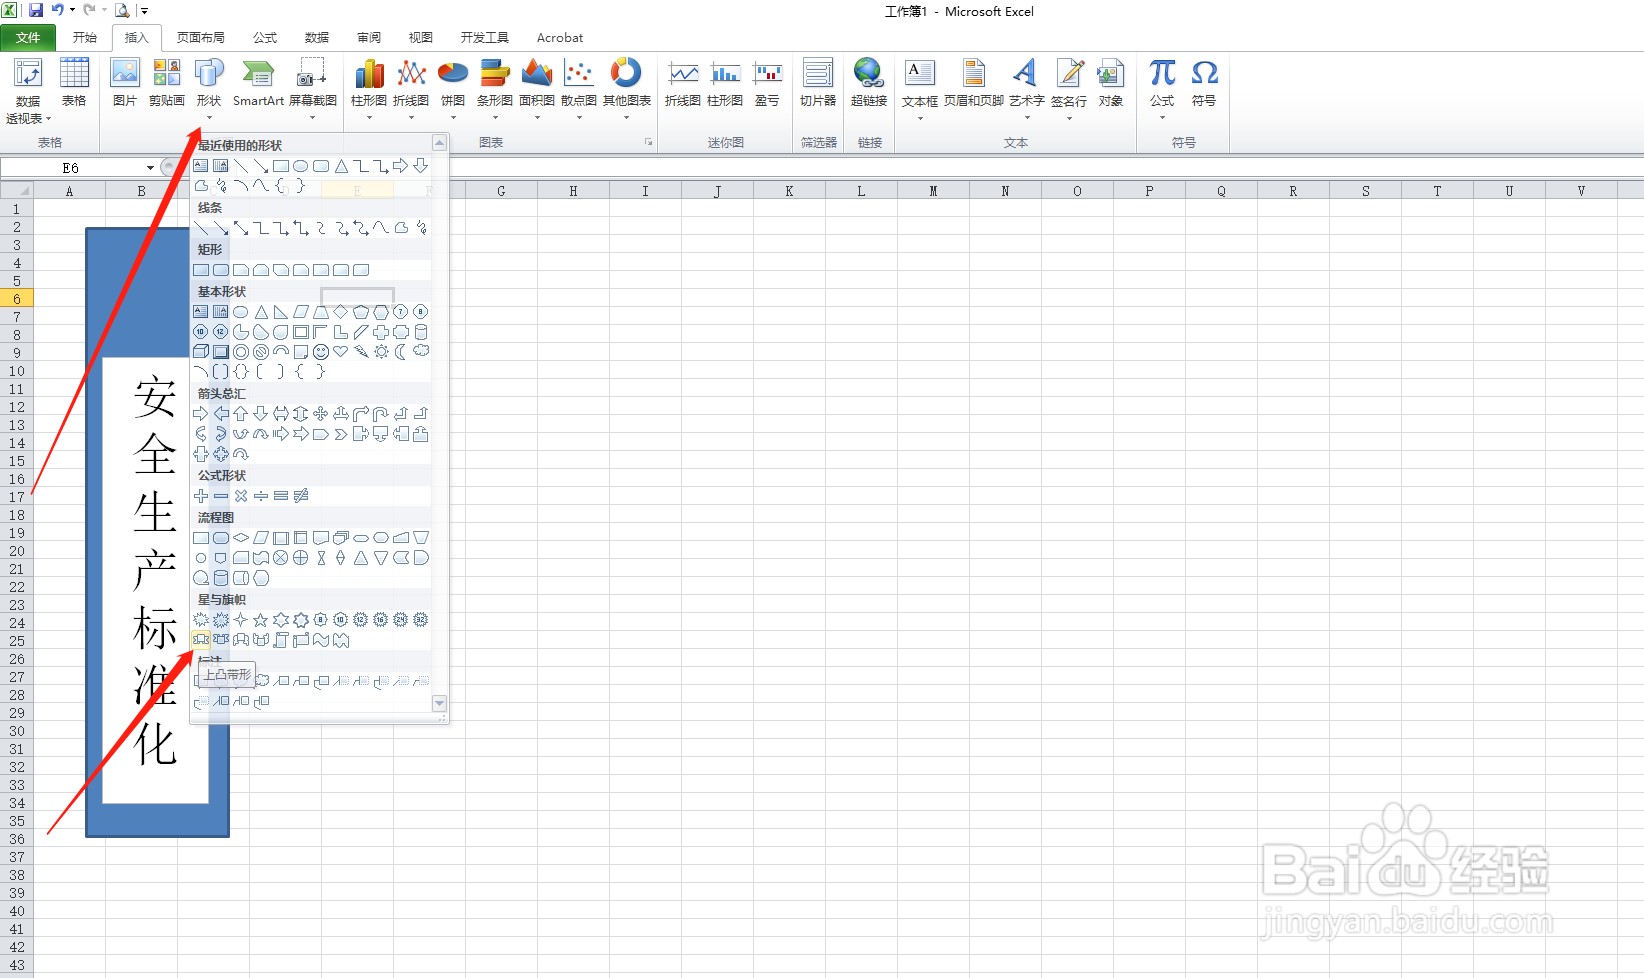Select the 5-point star shape

click(x=261, y=620)
